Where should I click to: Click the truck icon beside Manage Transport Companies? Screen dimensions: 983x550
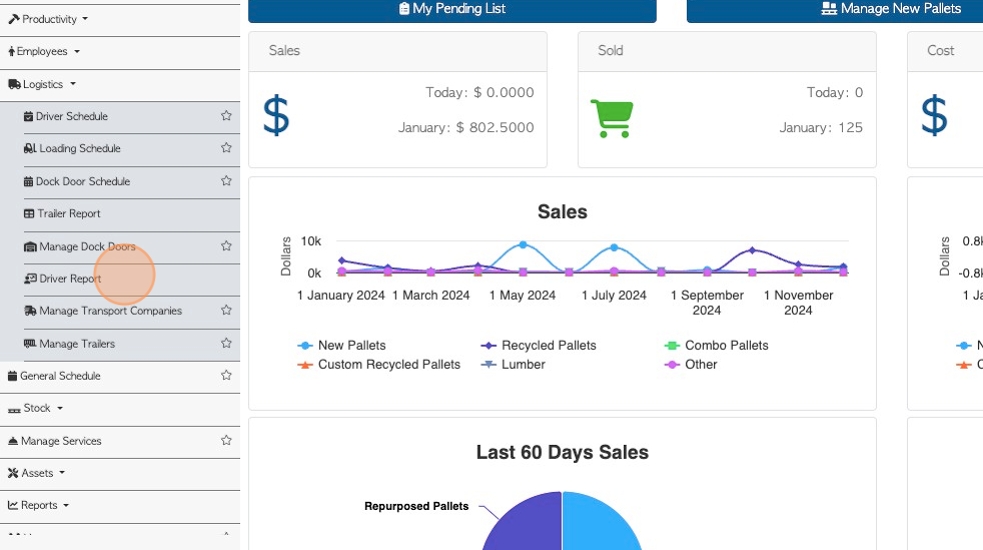tap(30, 310)
